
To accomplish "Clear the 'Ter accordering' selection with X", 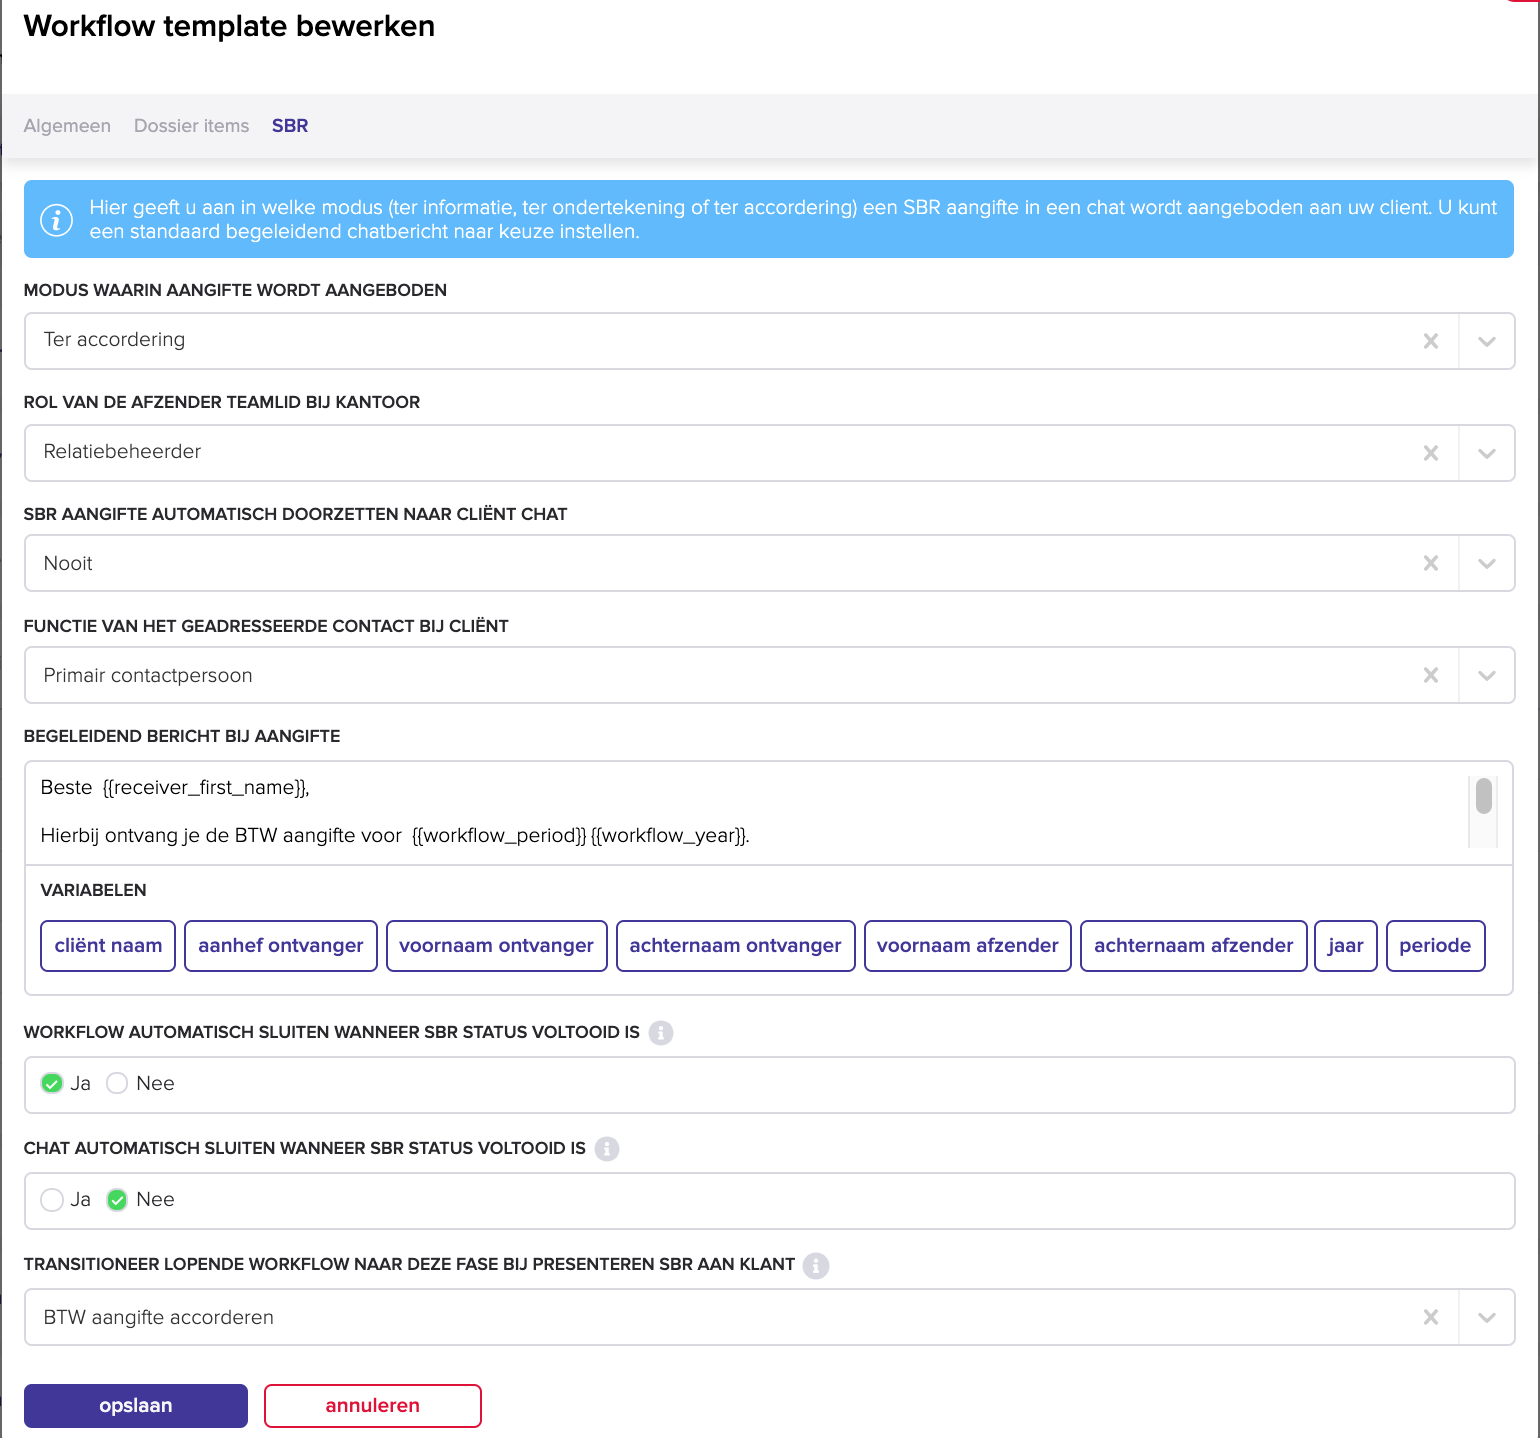I will tap(1431, 341).
